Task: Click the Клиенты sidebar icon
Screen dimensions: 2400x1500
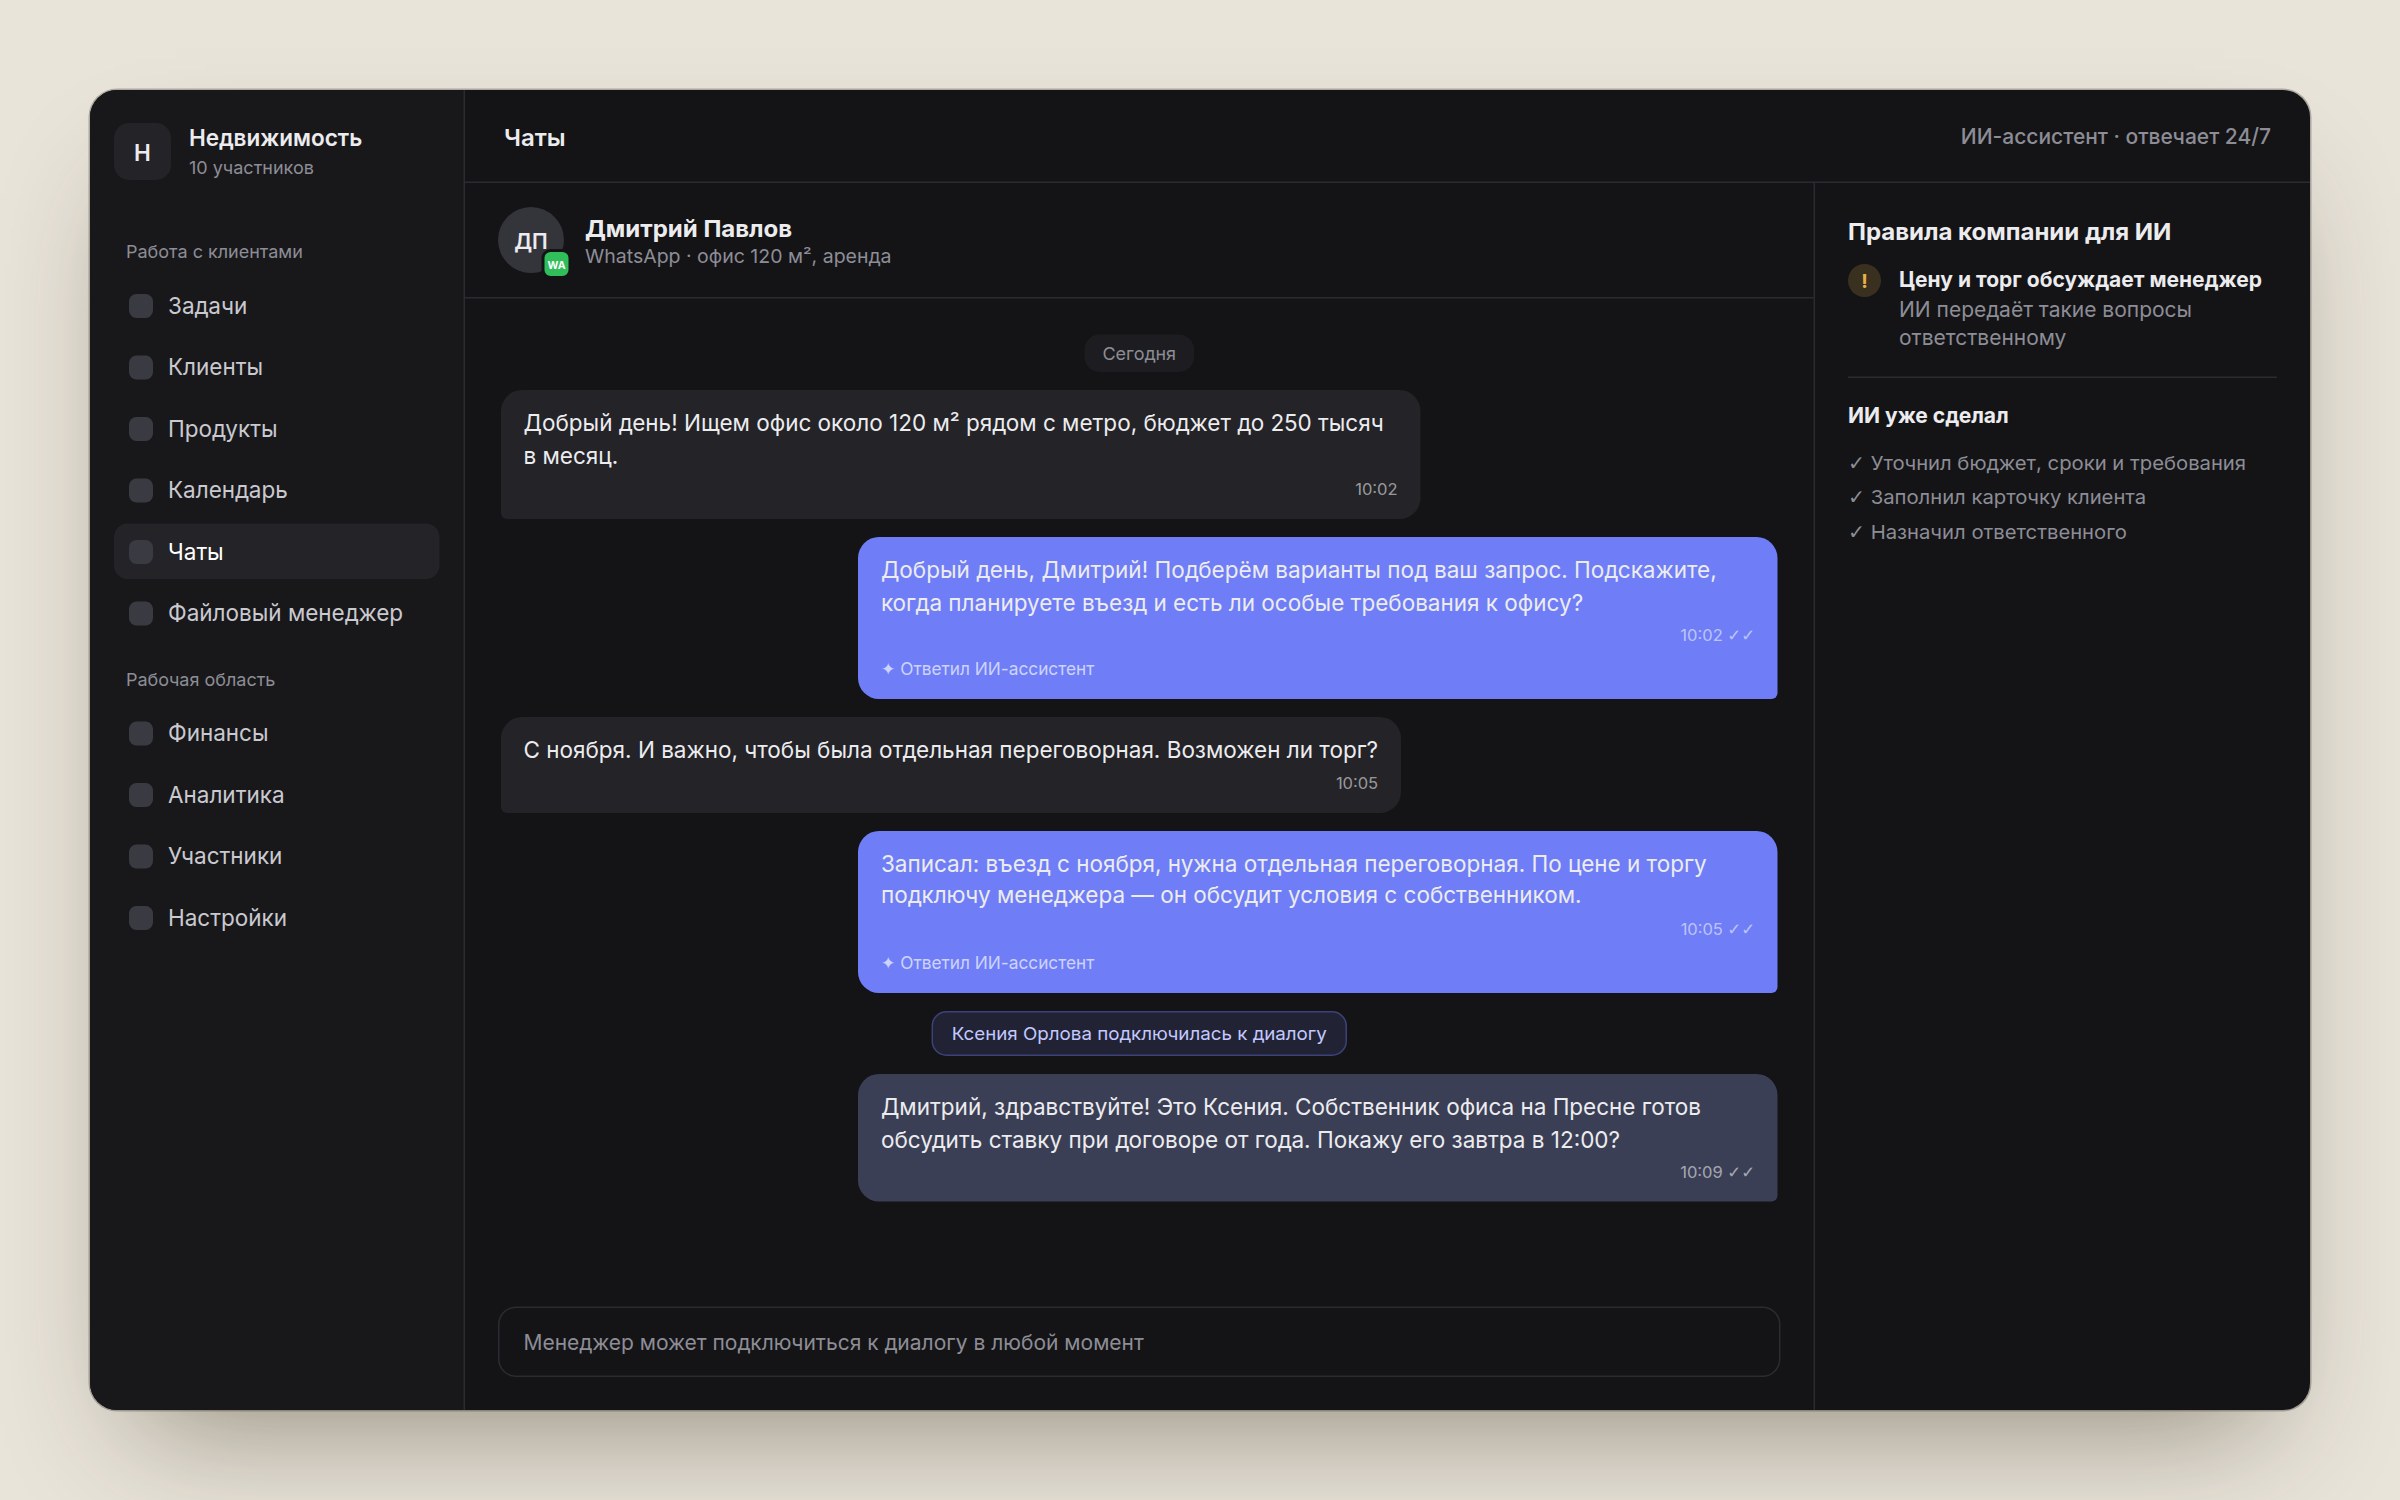Action: (141, 367)
